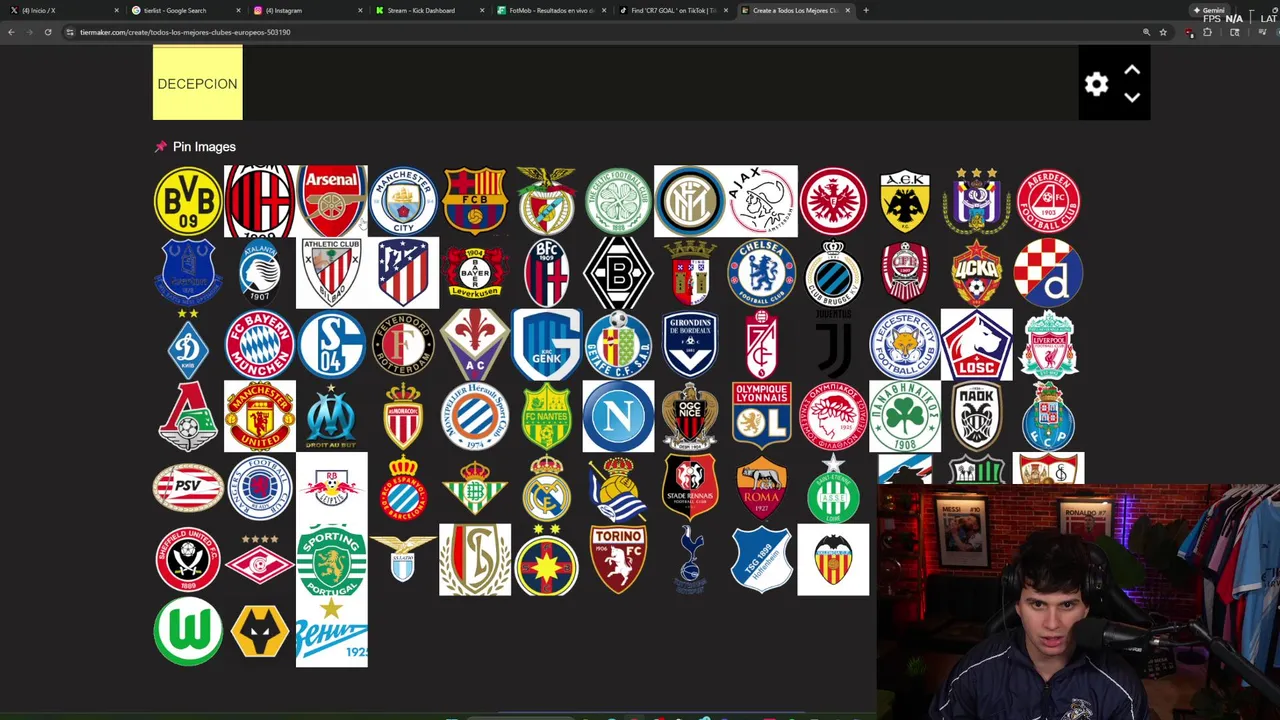
Task: Pick the FC Bayern München logo
Action: 260,344
